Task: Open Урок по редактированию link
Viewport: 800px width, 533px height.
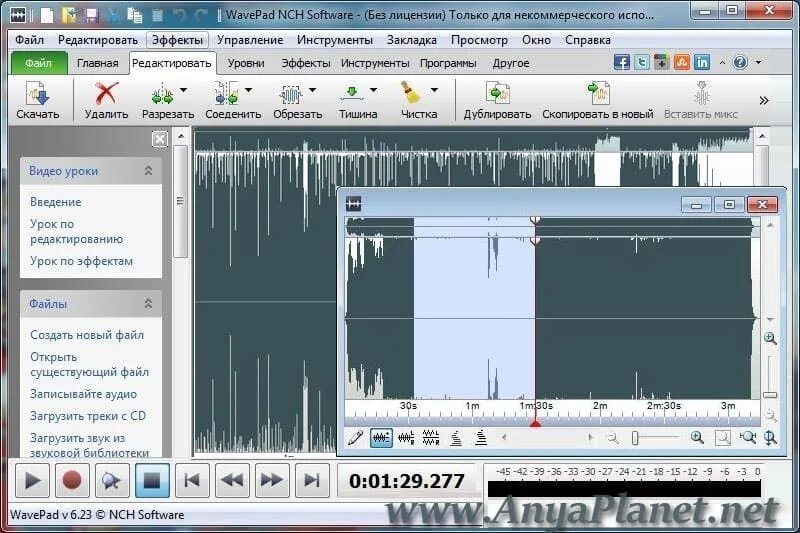Action: 77,231
